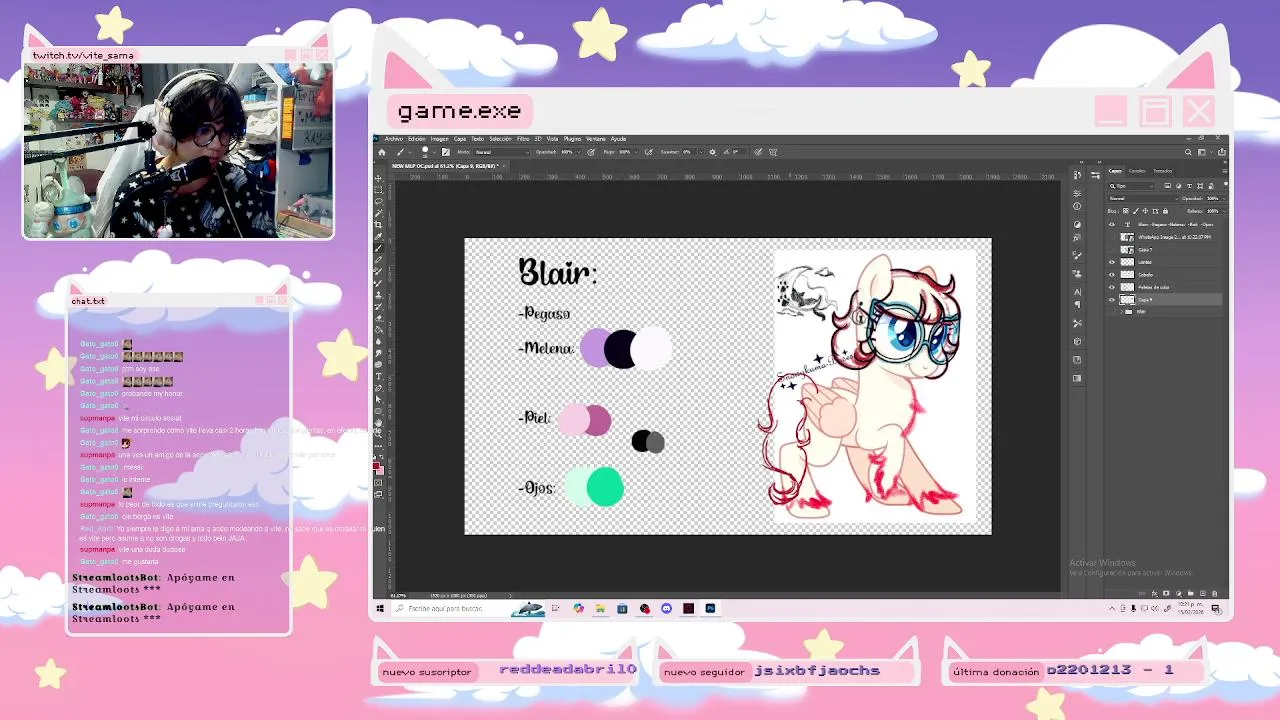
Task: Open Discord from the taskbar
Action: [x=666, y=608]
